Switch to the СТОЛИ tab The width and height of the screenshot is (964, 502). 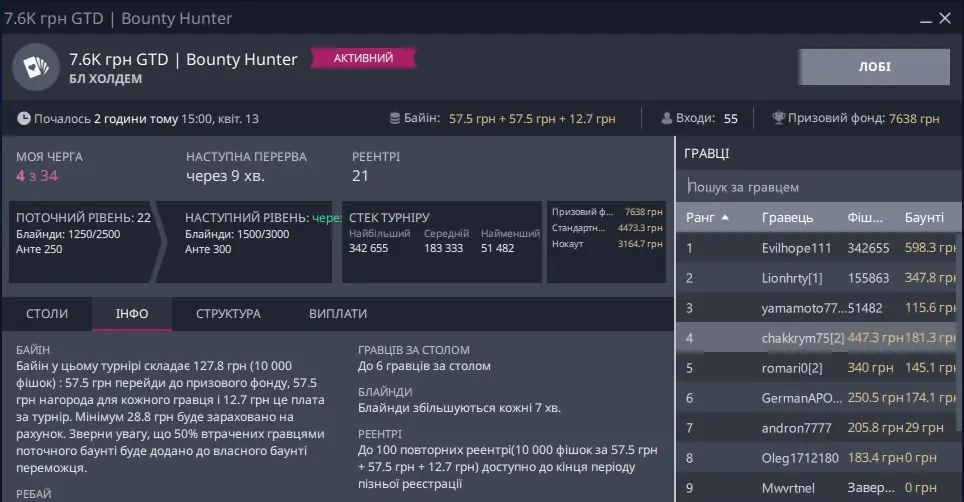[47, 314]
